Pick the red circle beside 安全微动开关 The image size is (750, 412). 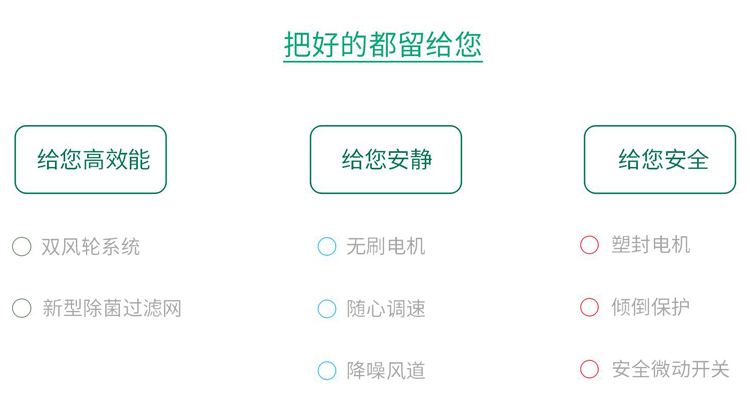point(590,369)
